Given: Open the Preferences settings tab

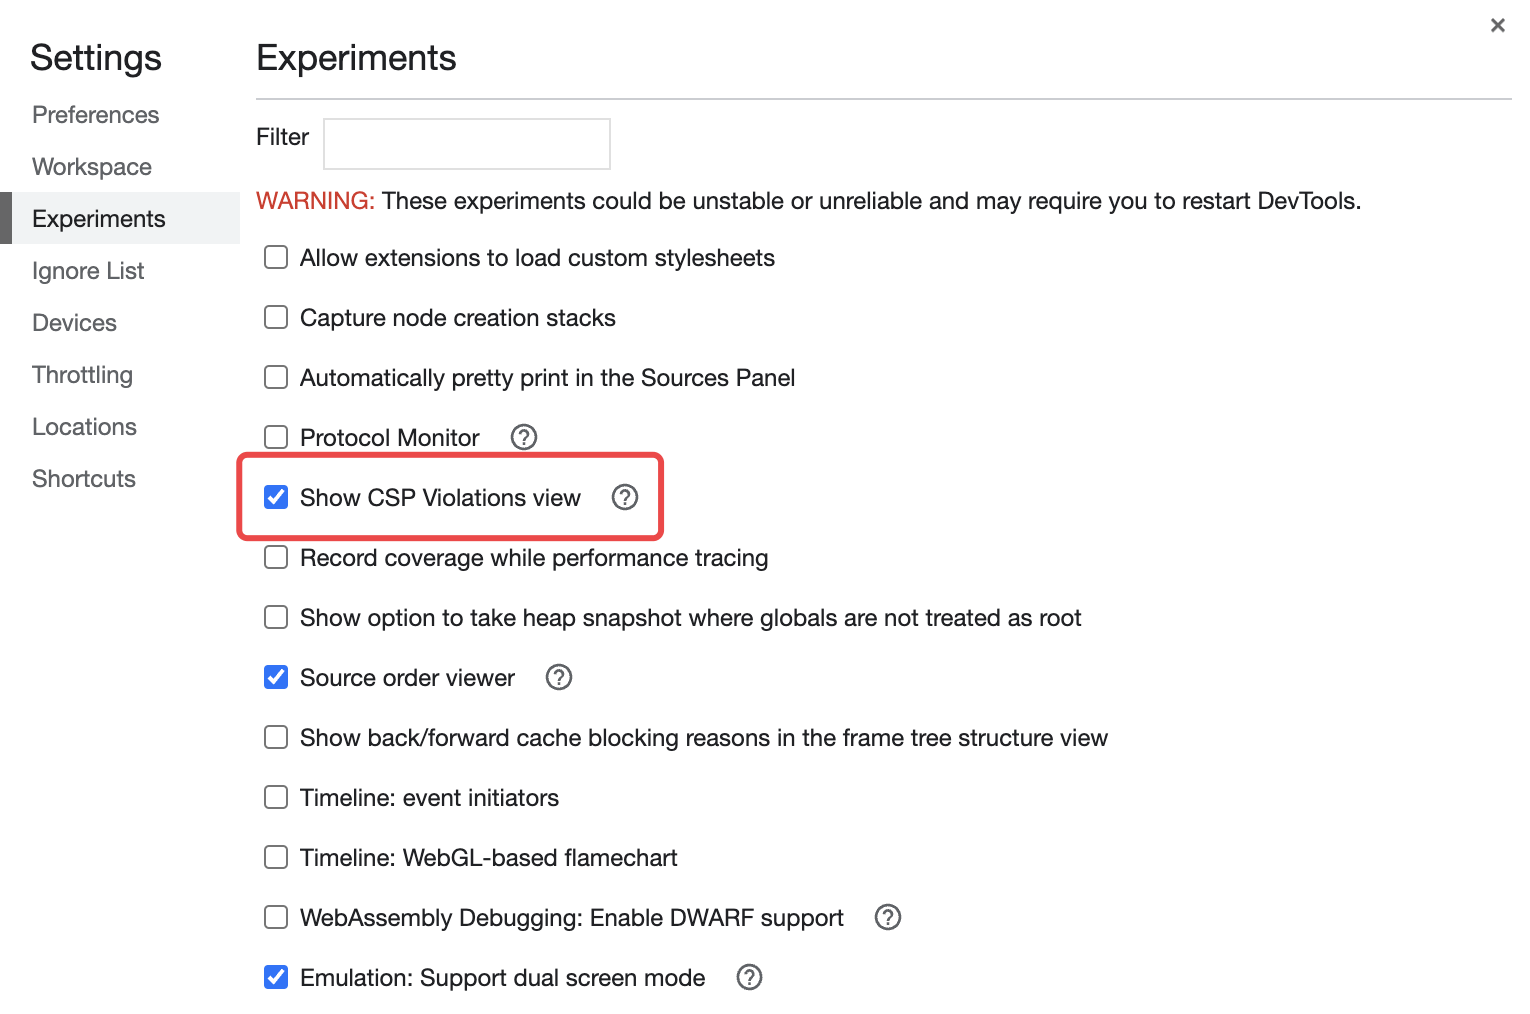Looking at the screenshot, I should click(x=96, y=115).
